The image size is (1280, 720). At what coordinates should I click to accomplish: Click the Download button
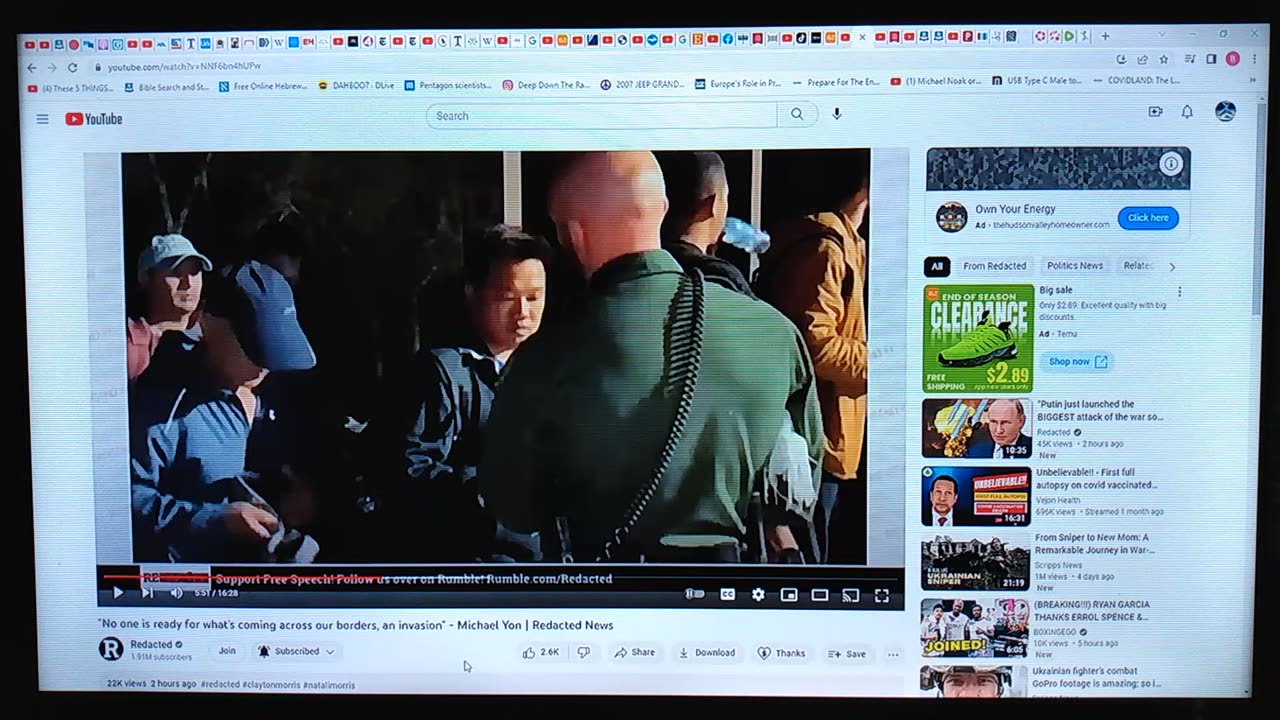[x=707, y=652]
